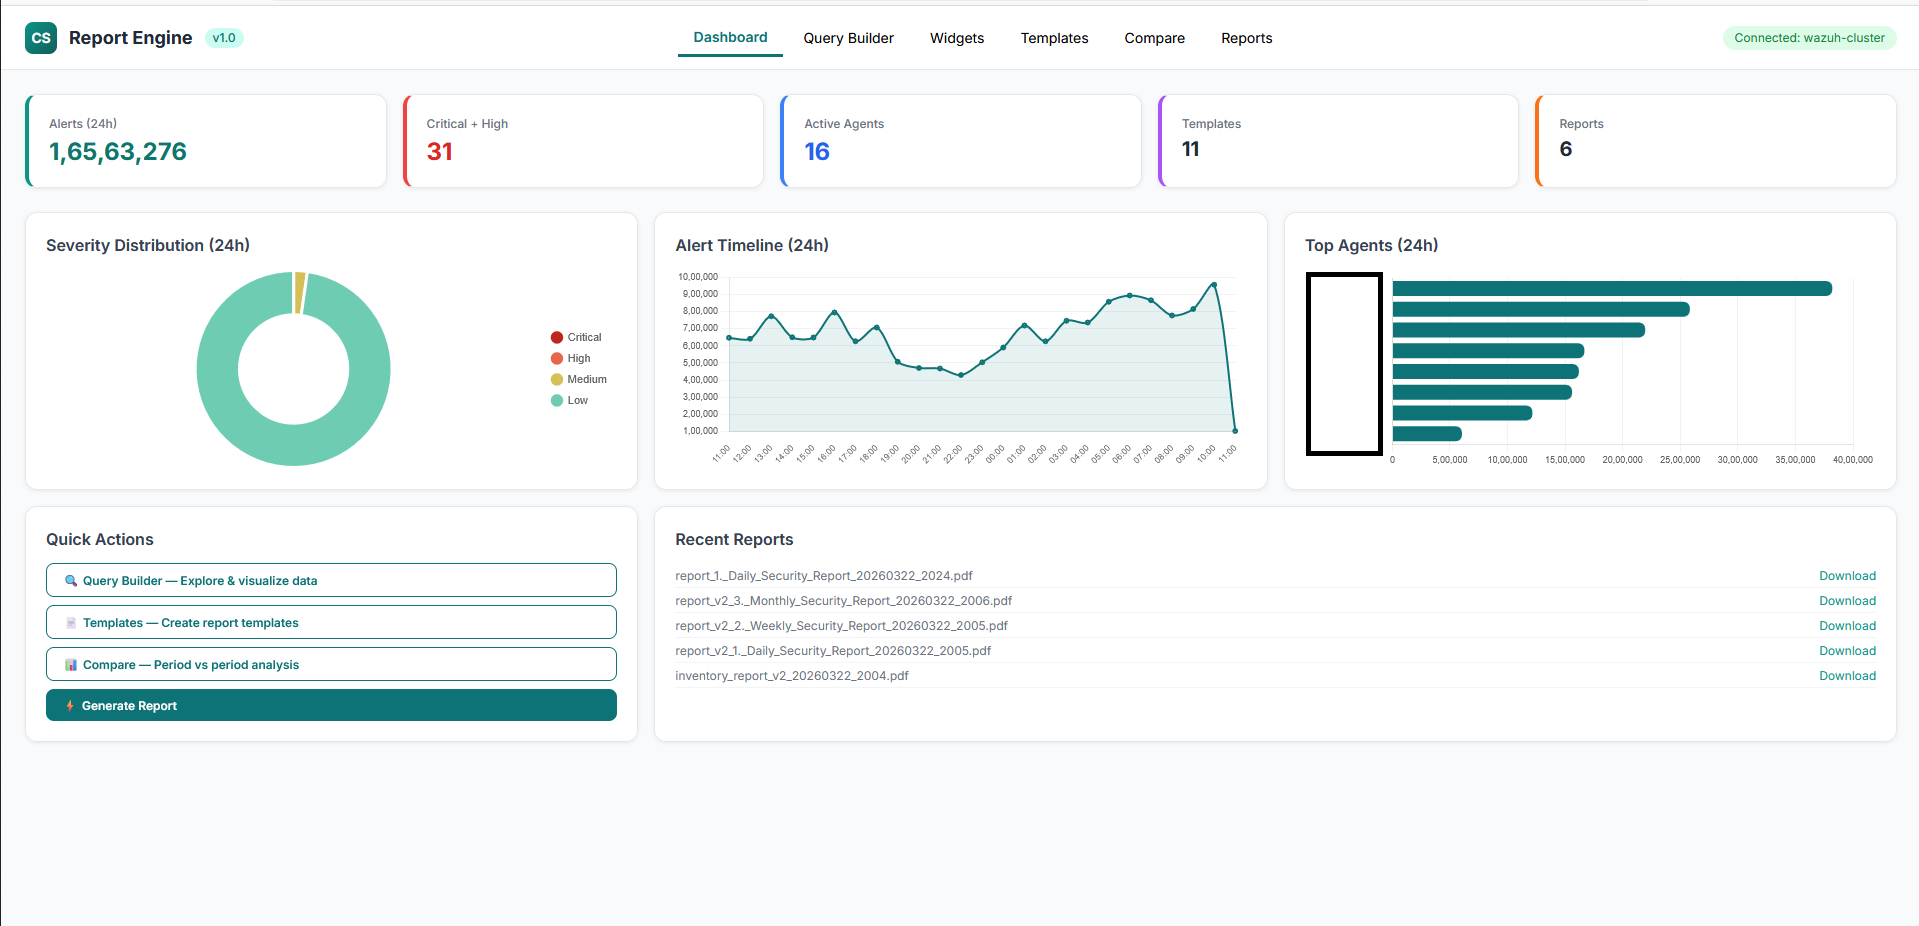Click the lightning icon on Generate Report
This screenshot has height=926, width=1919.
click(68, 705)
